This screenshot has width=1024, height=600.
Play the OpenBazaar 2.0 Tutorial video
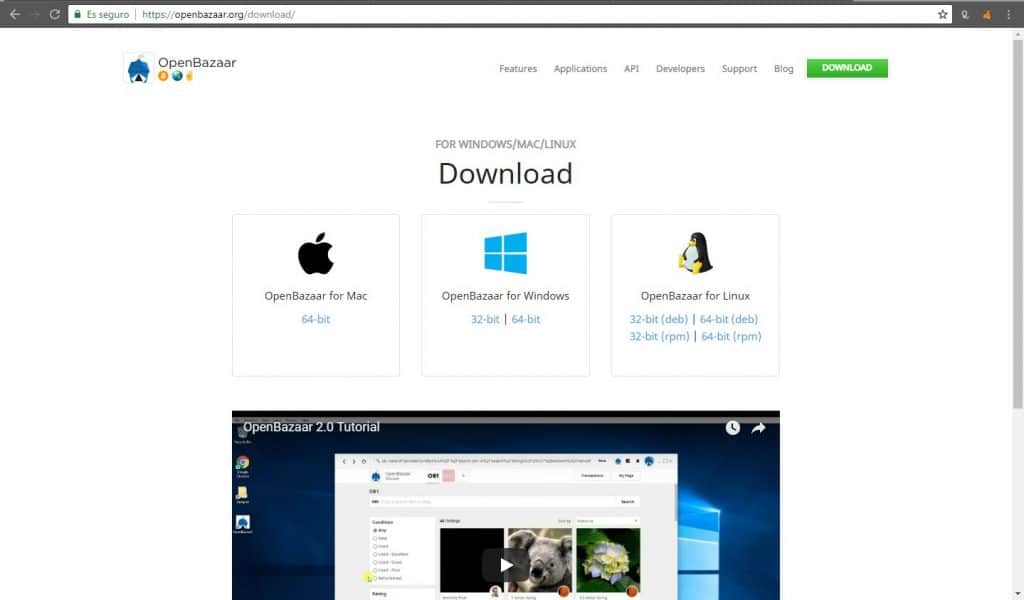tap(505, 565)
